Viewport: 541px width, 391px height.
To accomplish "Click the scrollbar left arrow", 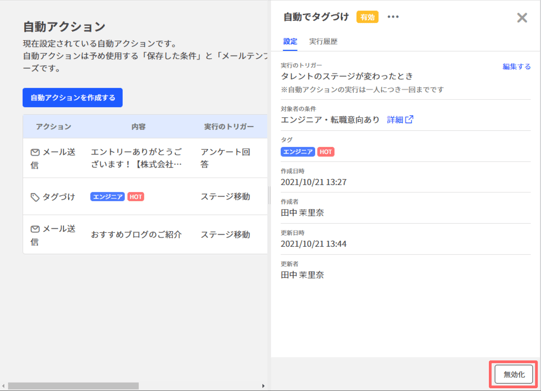I will [3, 386].
